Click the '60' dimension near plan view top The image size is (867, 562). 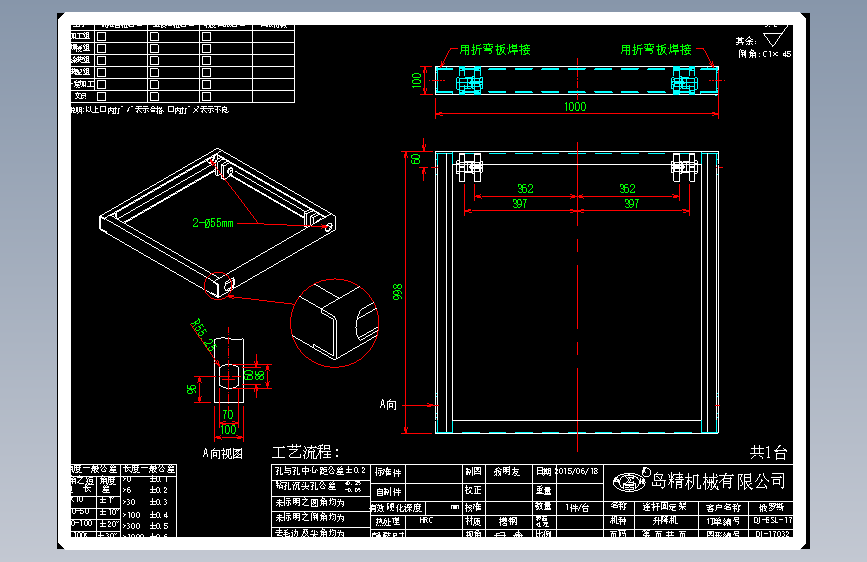(x=415, y=159)
